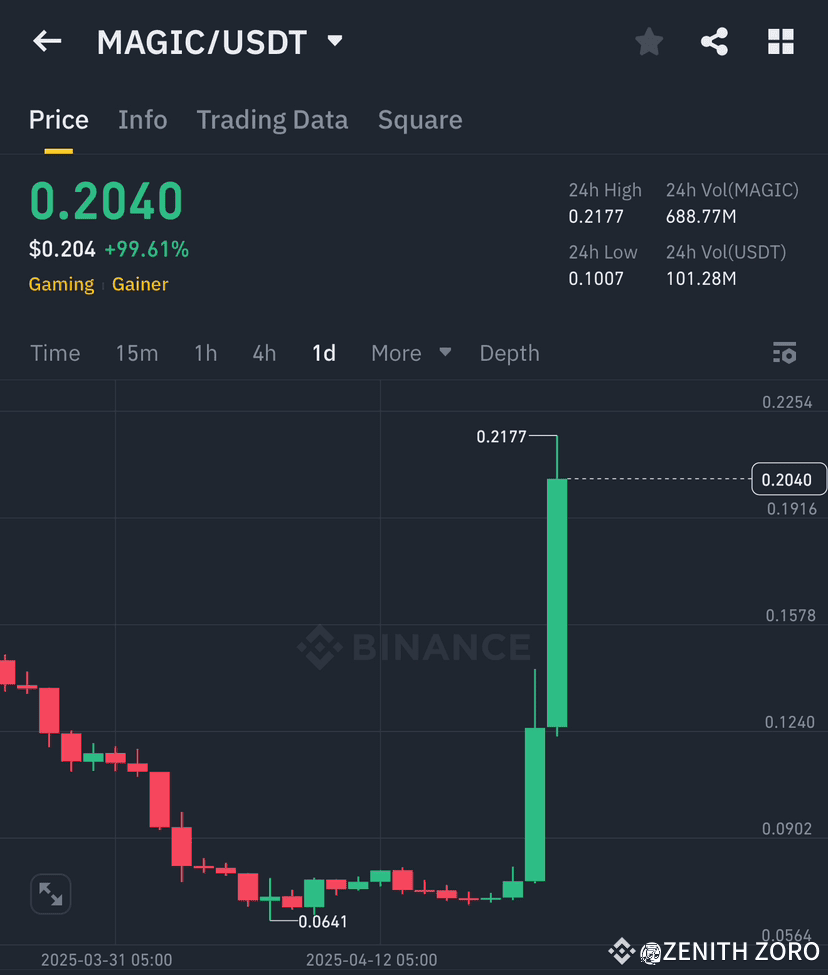The image size is (828, 975).
Task: Switch chart to 15m interval
Action: pyautogui.click(x=137, y=352)
